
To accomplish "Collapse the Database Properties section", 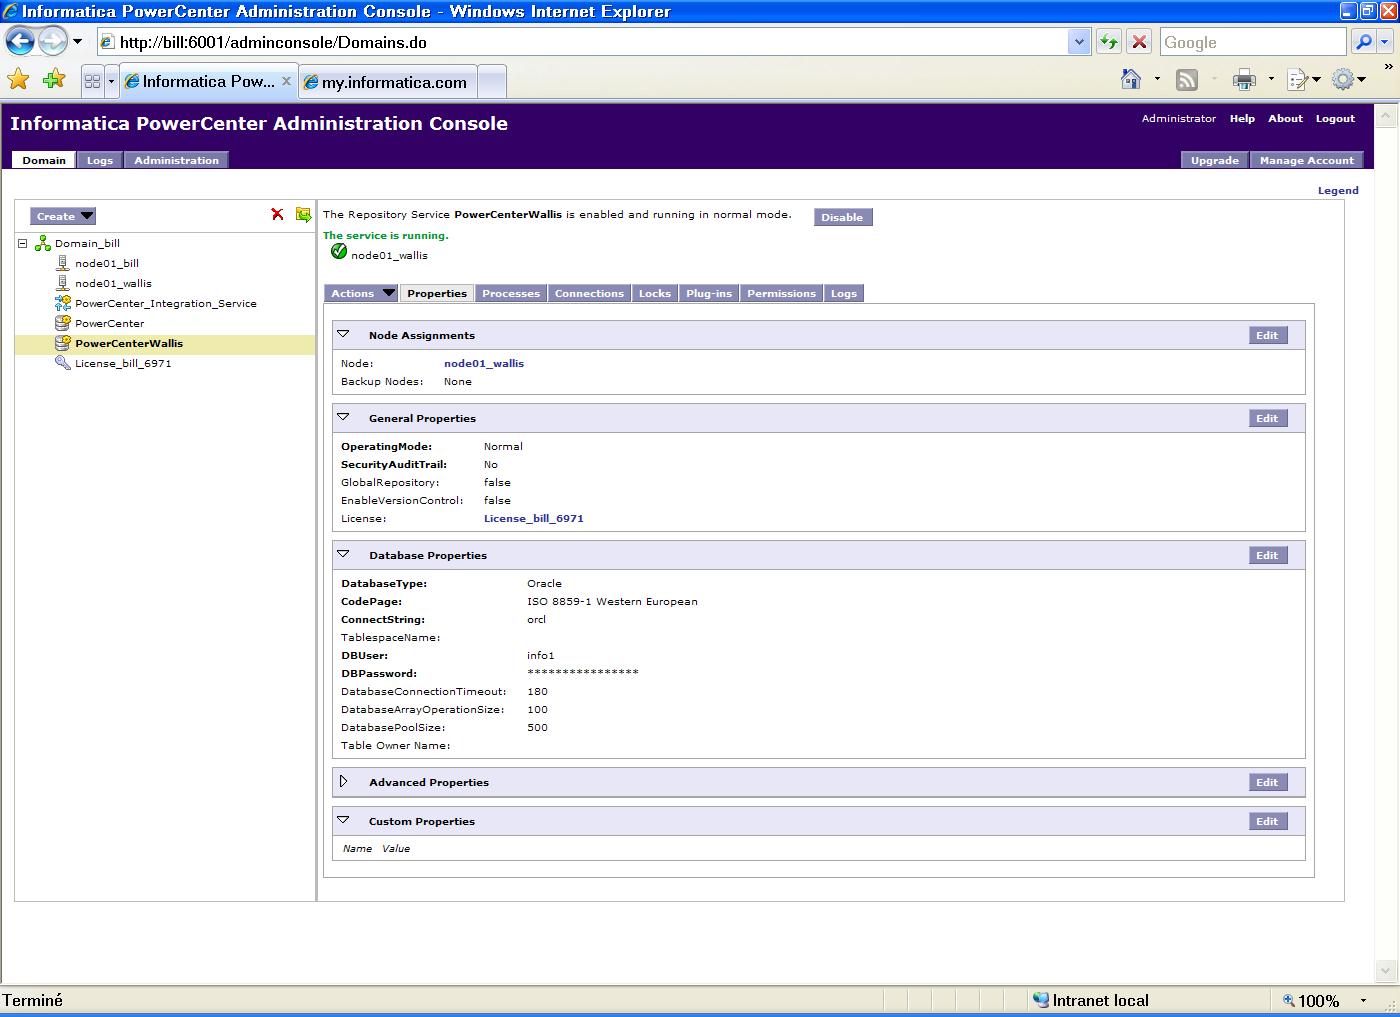I will tap(343, 555).
